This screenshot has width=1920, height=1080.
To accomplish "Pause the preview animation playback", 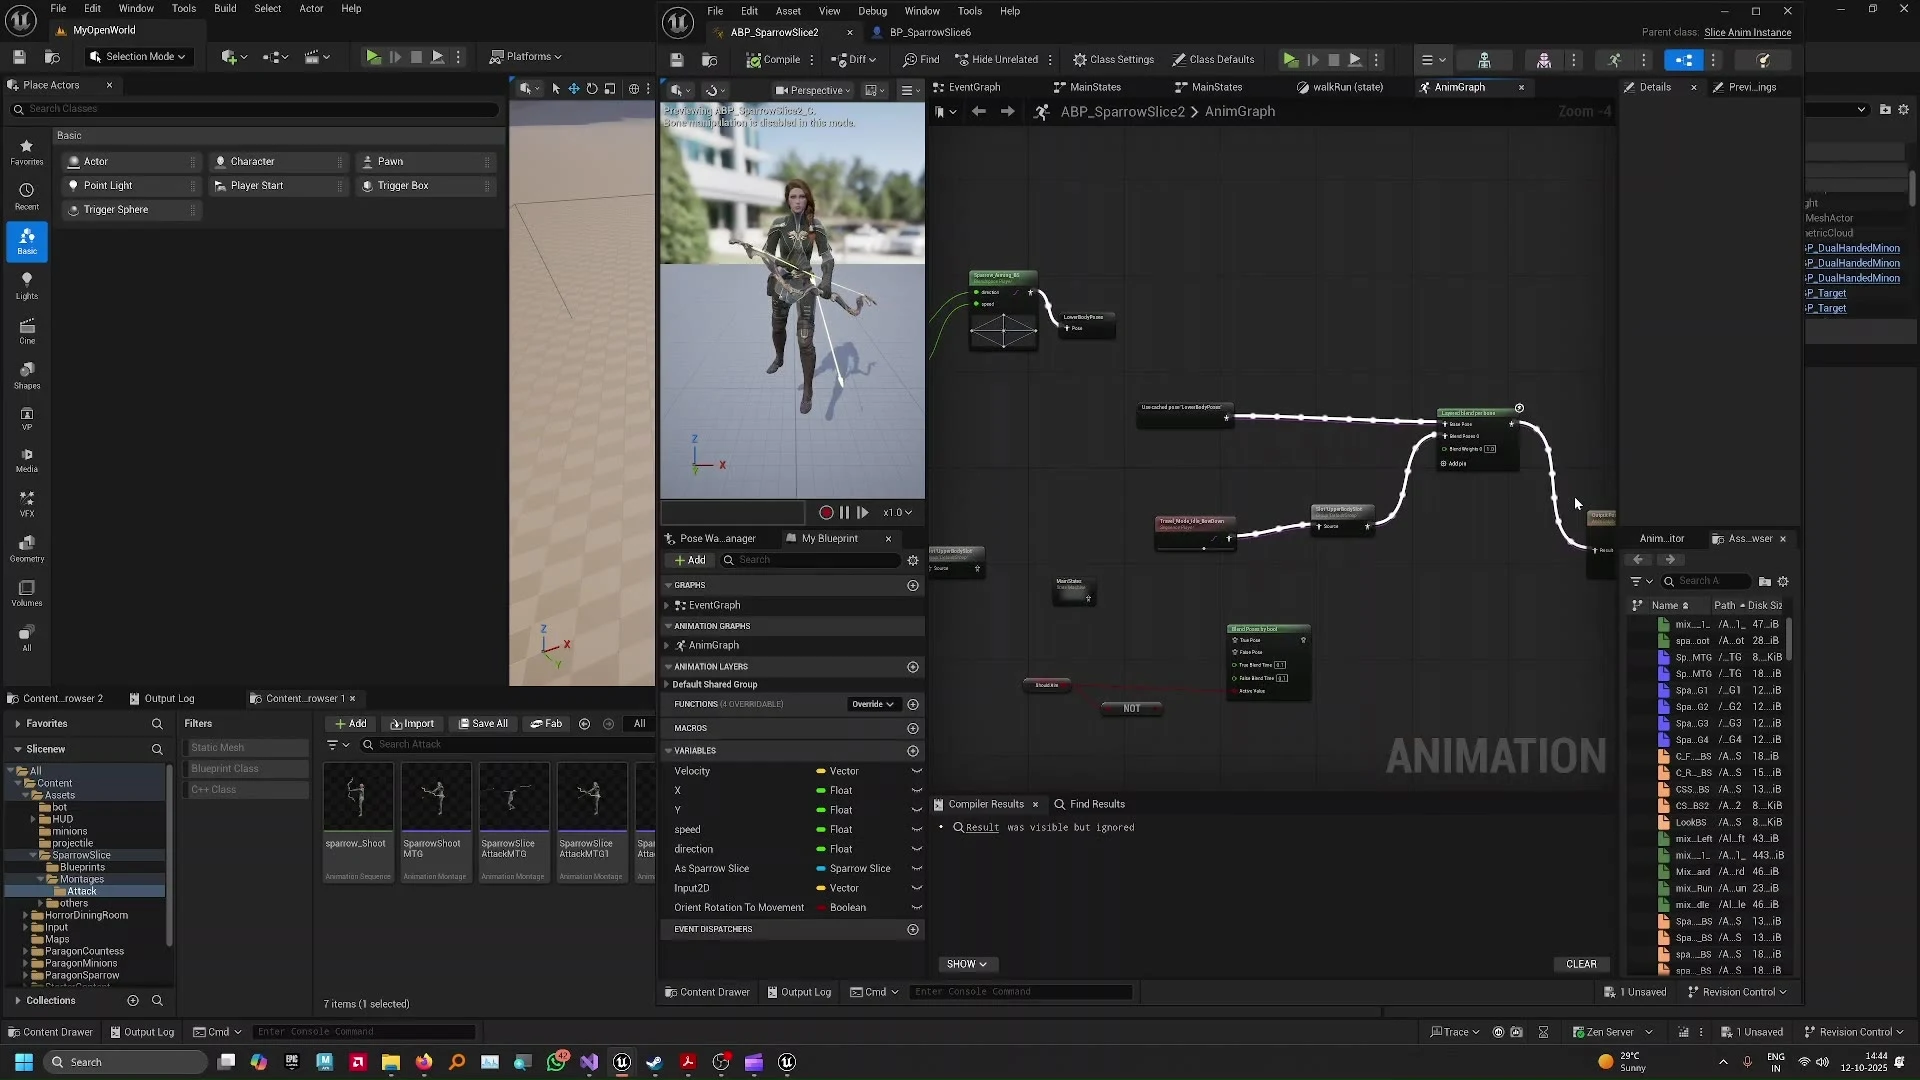I will coord(844,512).
